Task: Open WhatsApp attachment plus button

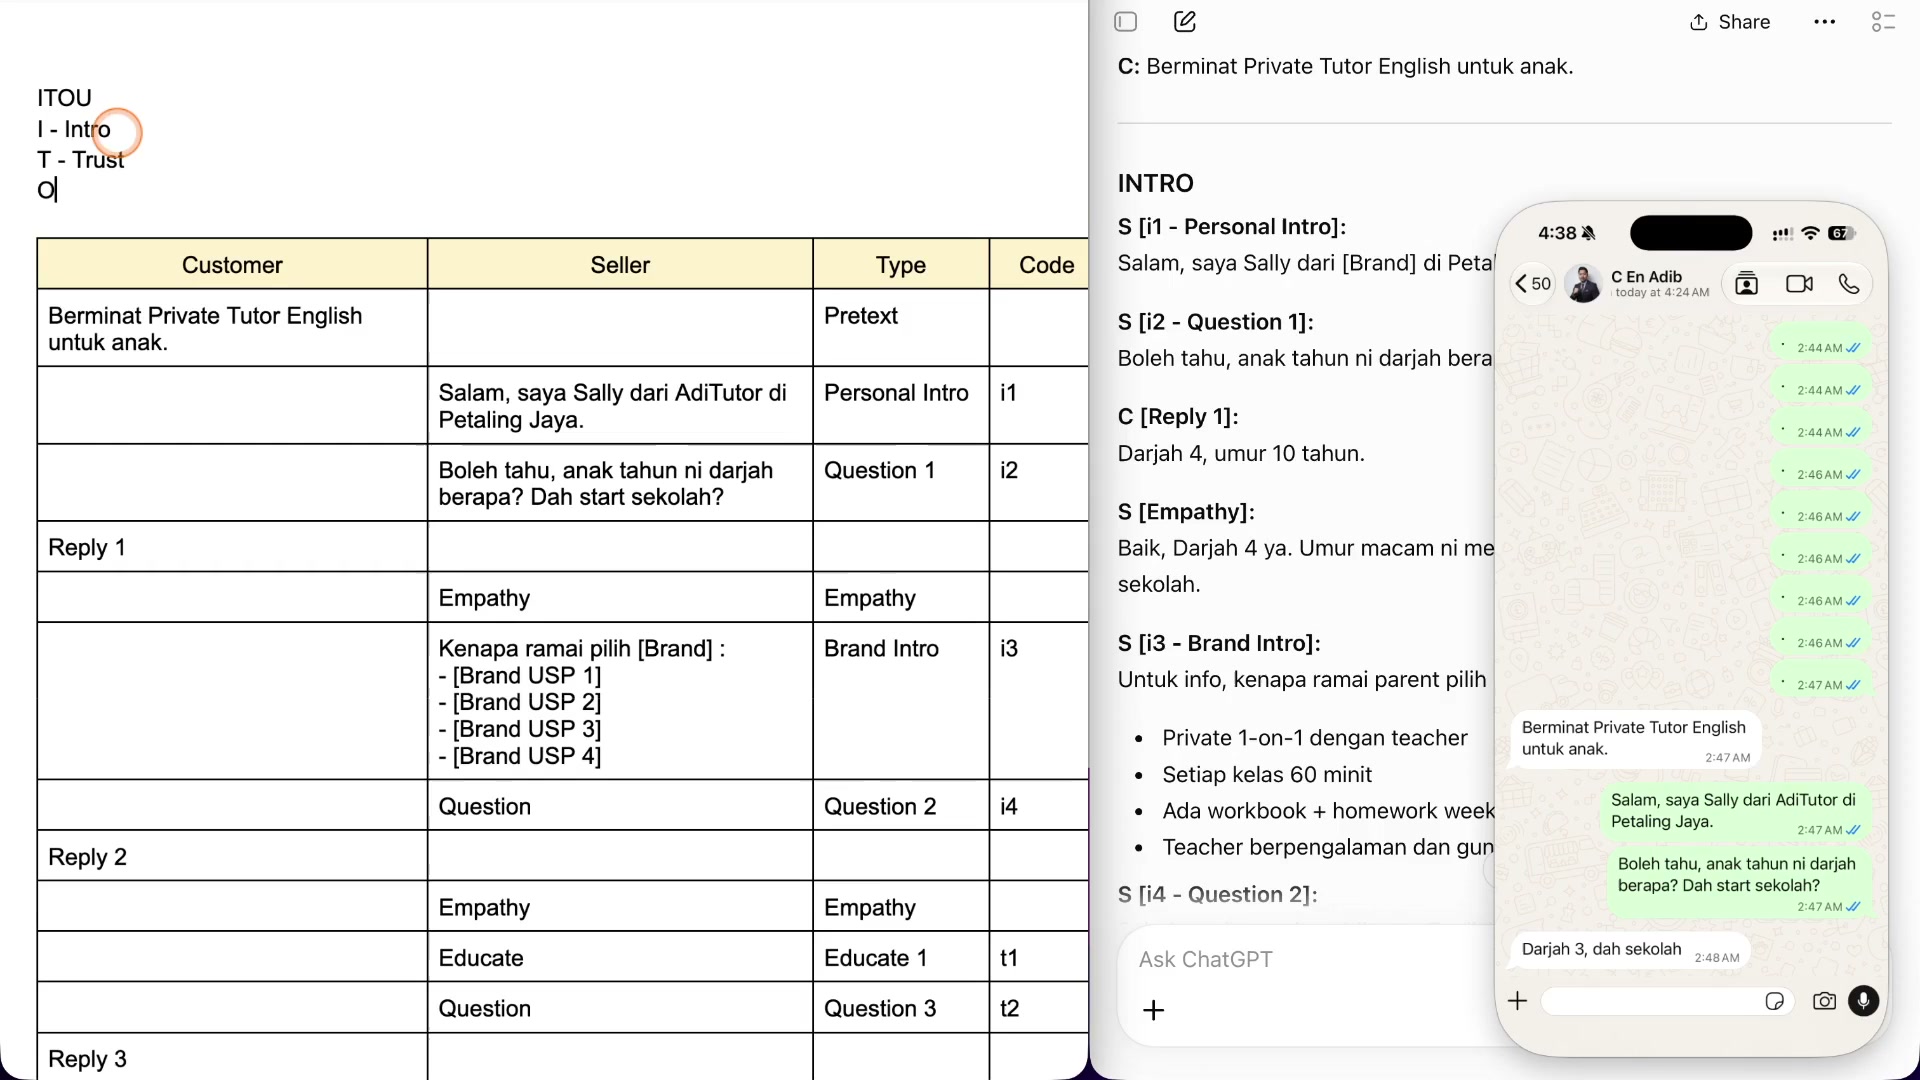Action: (x=1517, y=1001)
